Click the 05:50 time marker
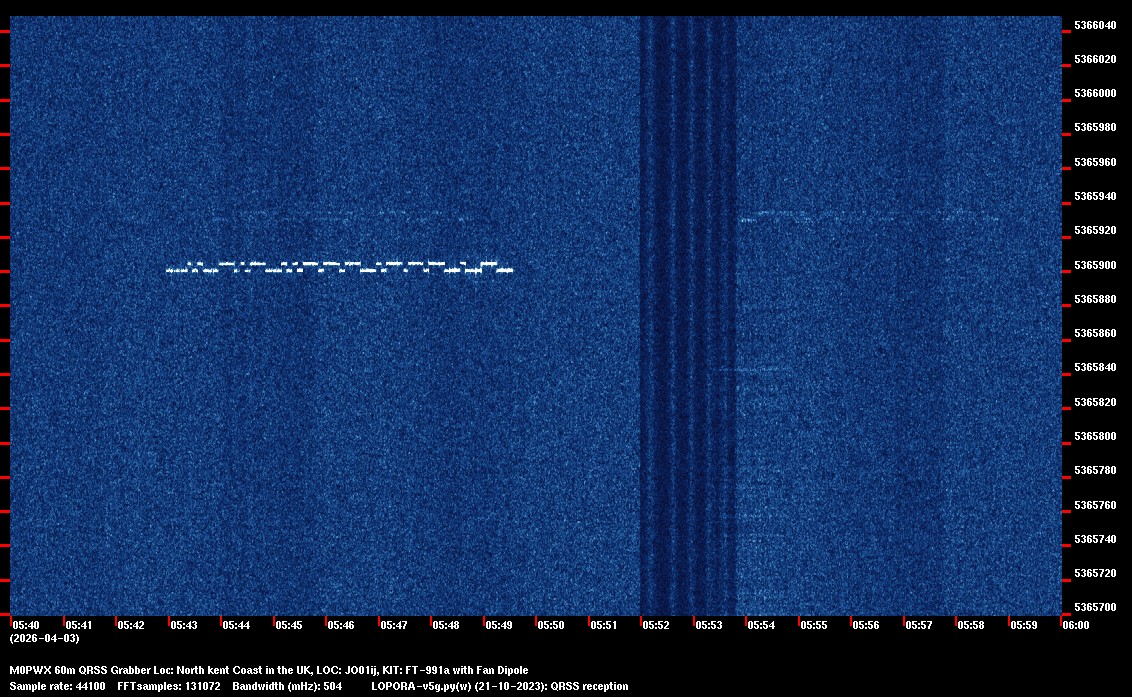1132x697 pixels. coord(551,625)
